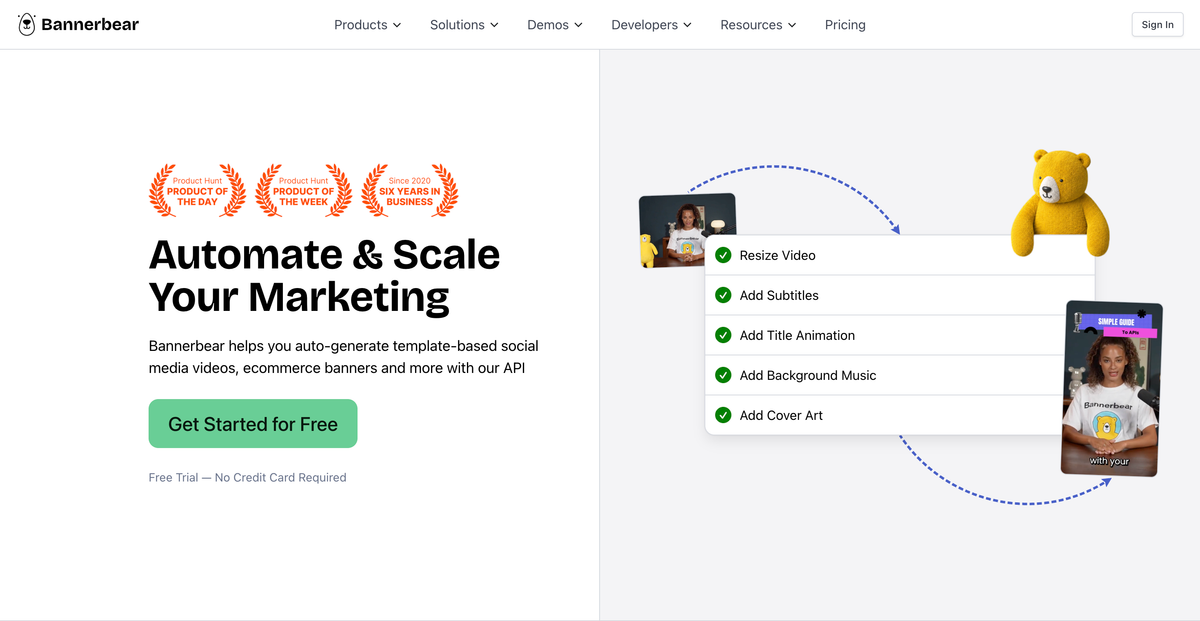The width and height of the screenshot is (1200, 621).
Task: Click the Product of the Day badge
Action: pos(197,190)
